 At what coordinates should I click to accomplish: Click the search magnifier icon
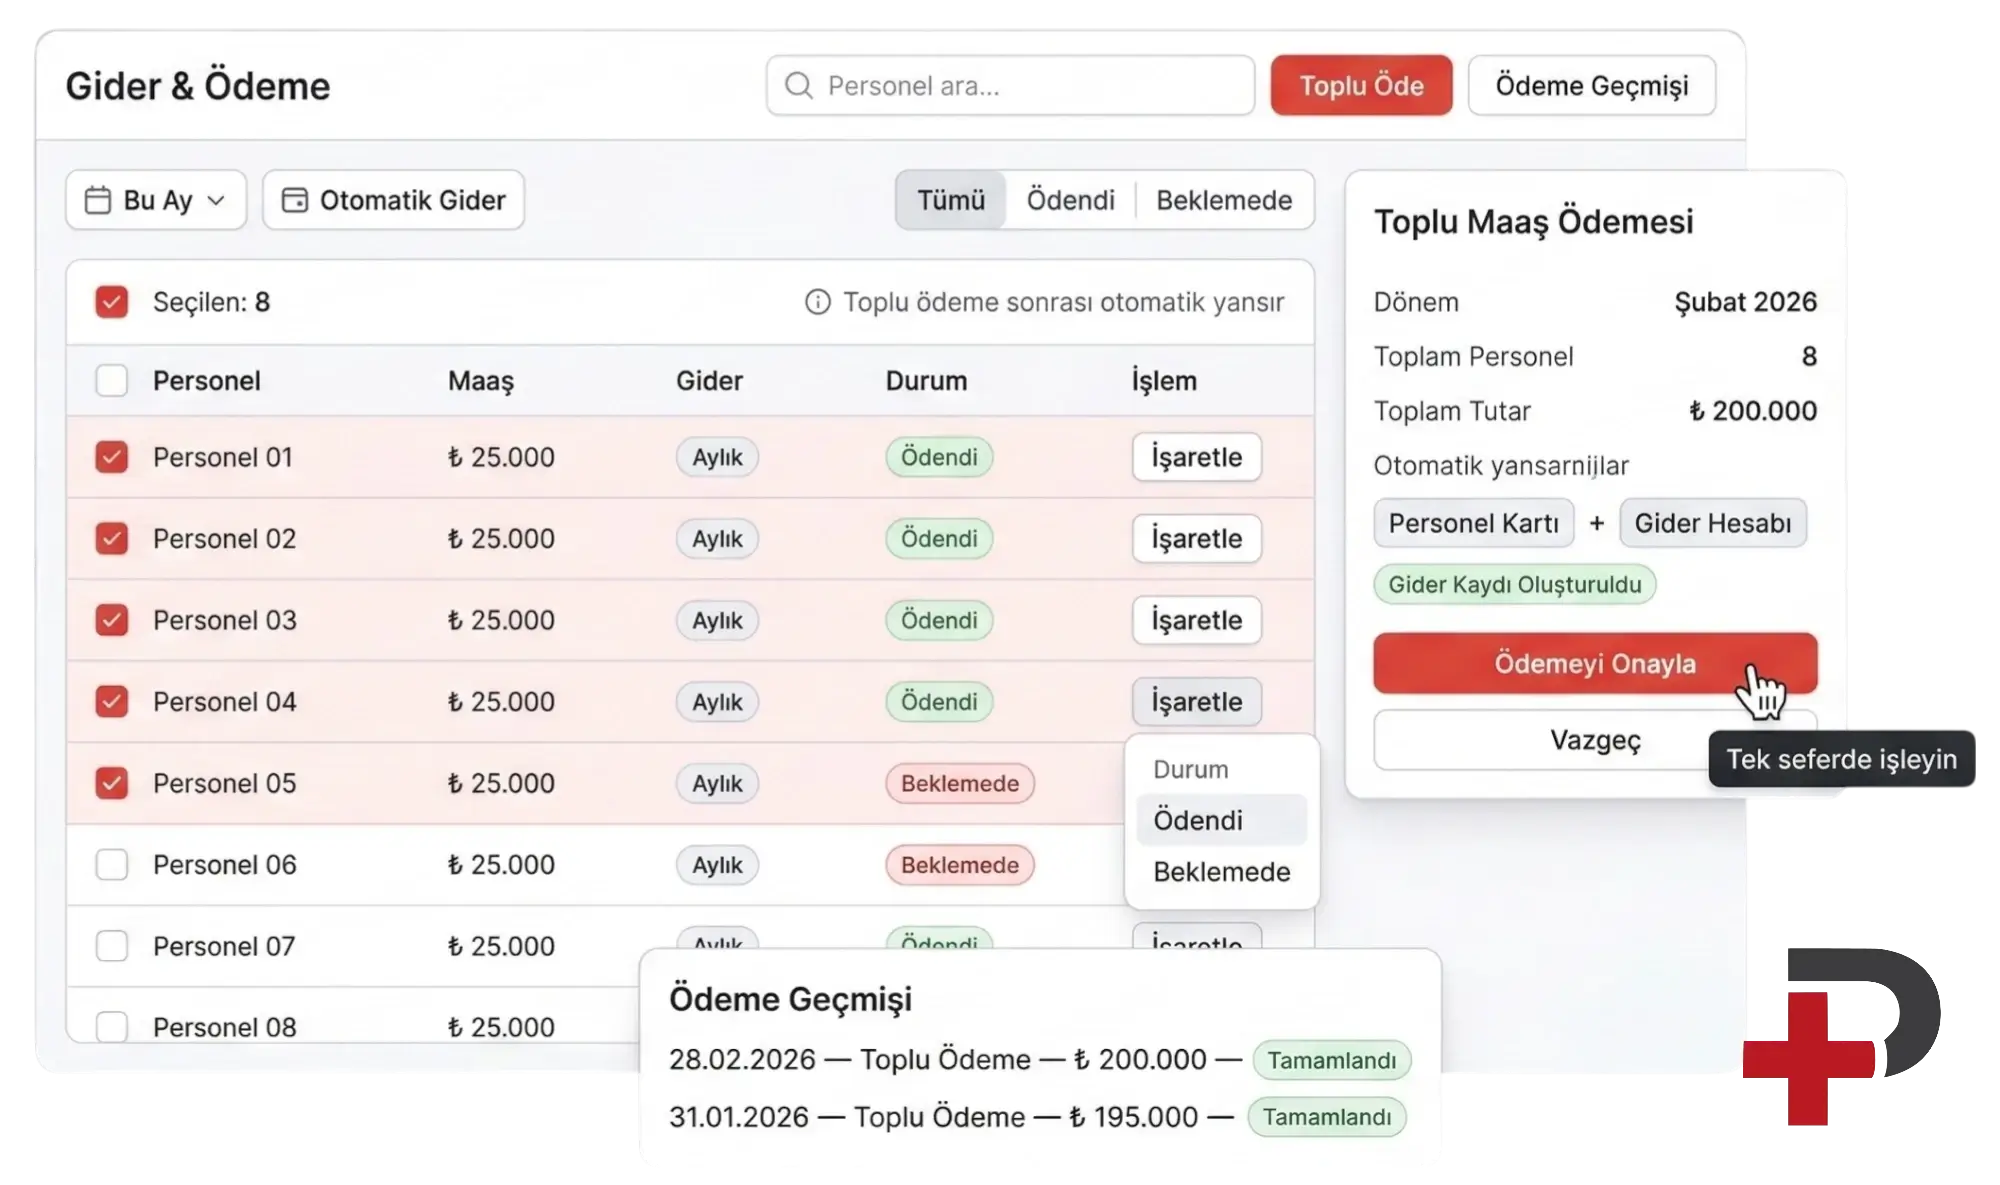798,86
